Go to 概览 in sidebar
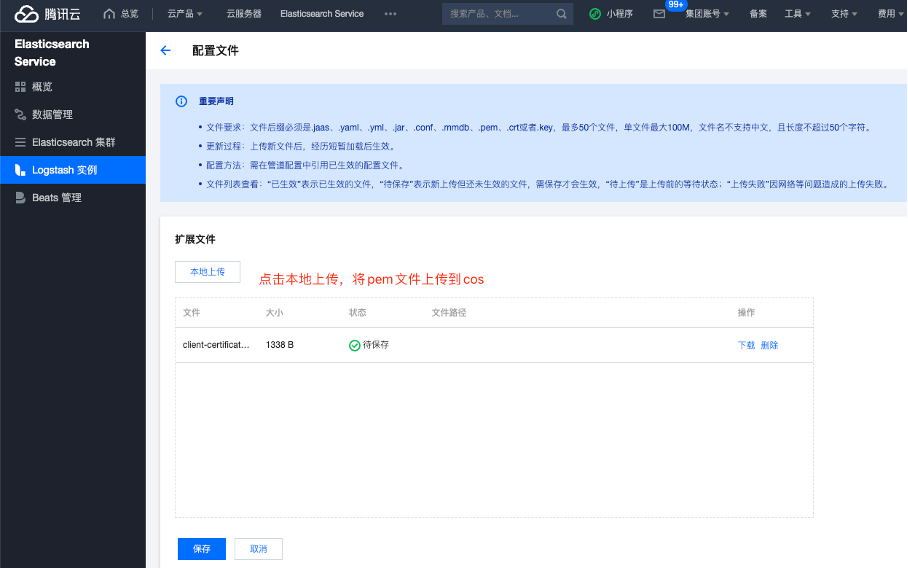This screenshot has height=568, width=908. [73, 87]
